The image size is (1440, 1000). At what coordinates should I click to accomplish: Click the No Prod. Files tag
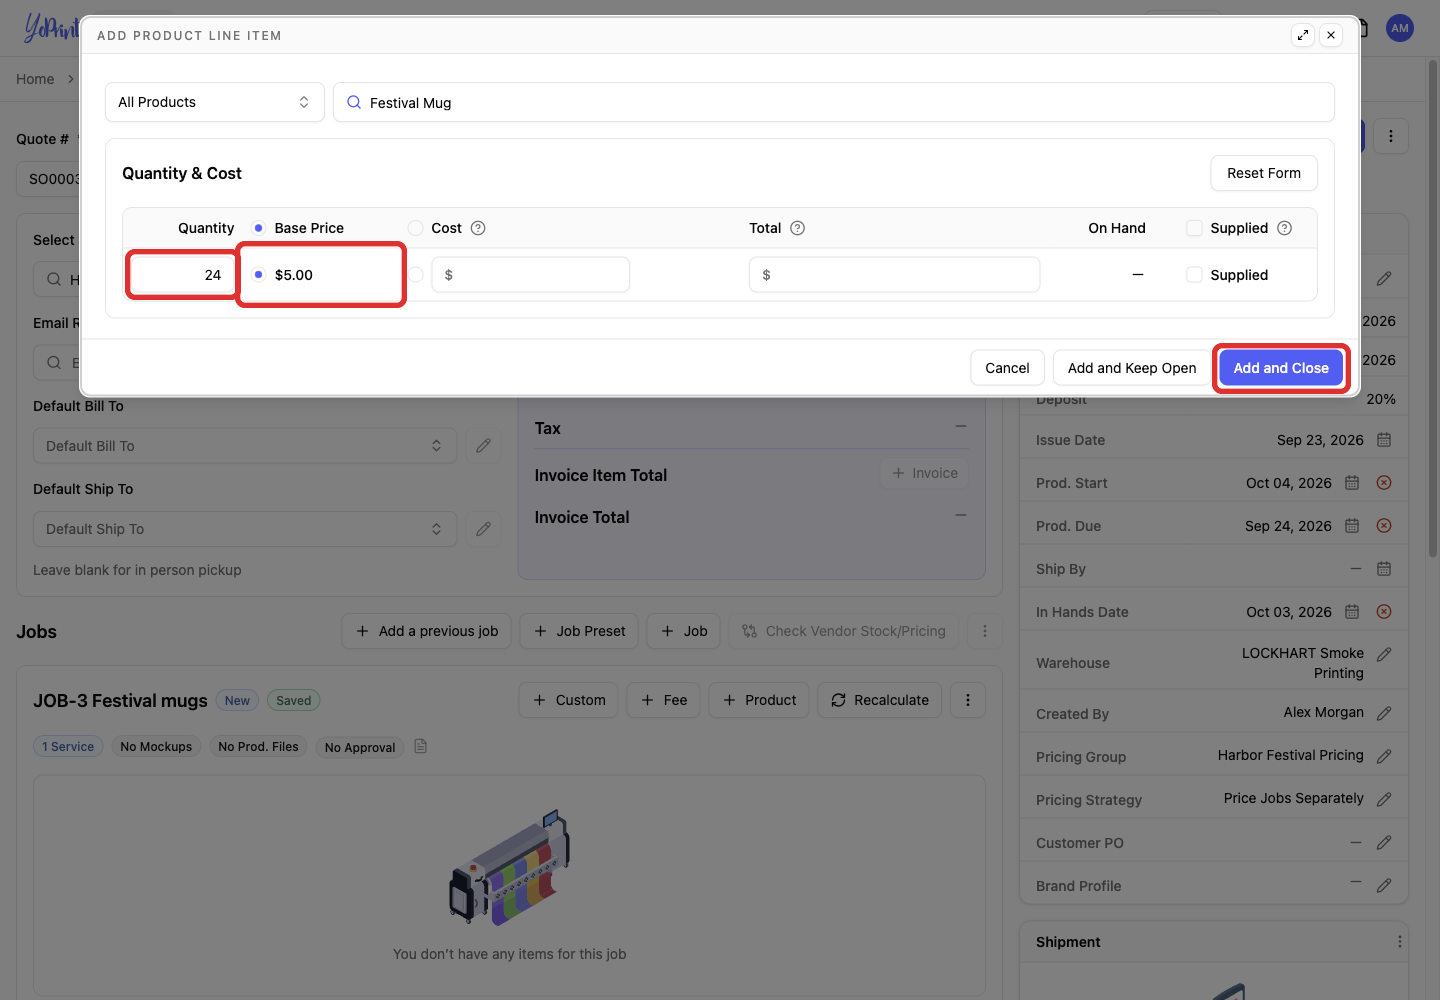click(258, 747)
